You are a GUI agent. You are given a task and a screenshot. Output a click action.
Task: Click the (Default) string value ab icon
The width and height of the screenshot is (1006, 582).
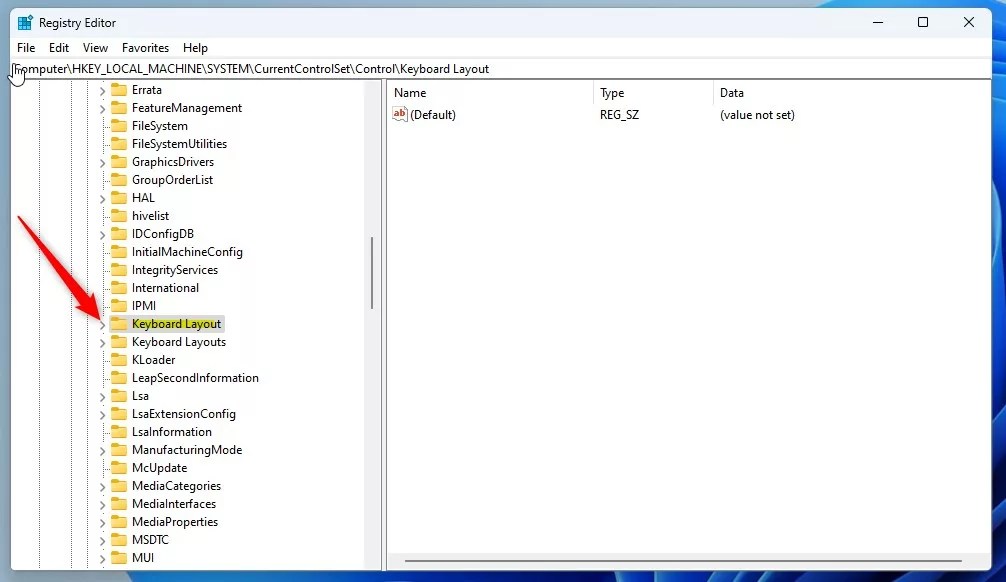coord(399,114)
